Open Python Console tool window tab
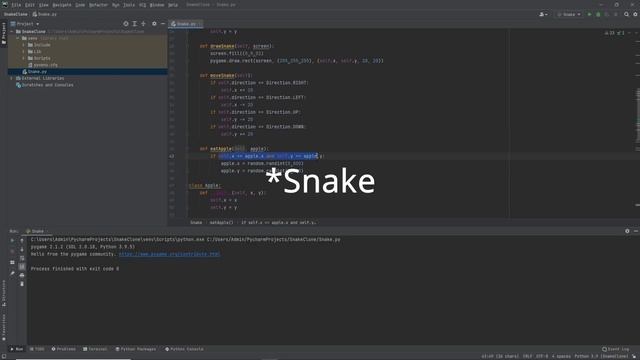Viewport: 640px width, 360px height. pos(184,349)
